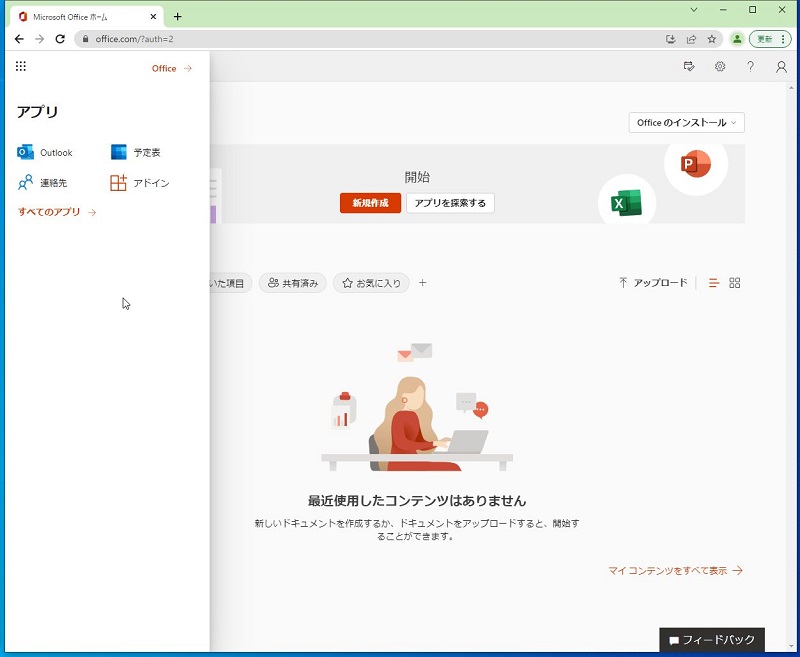
Task: Add a new filter with the plus icon
Action: point(422,283)
